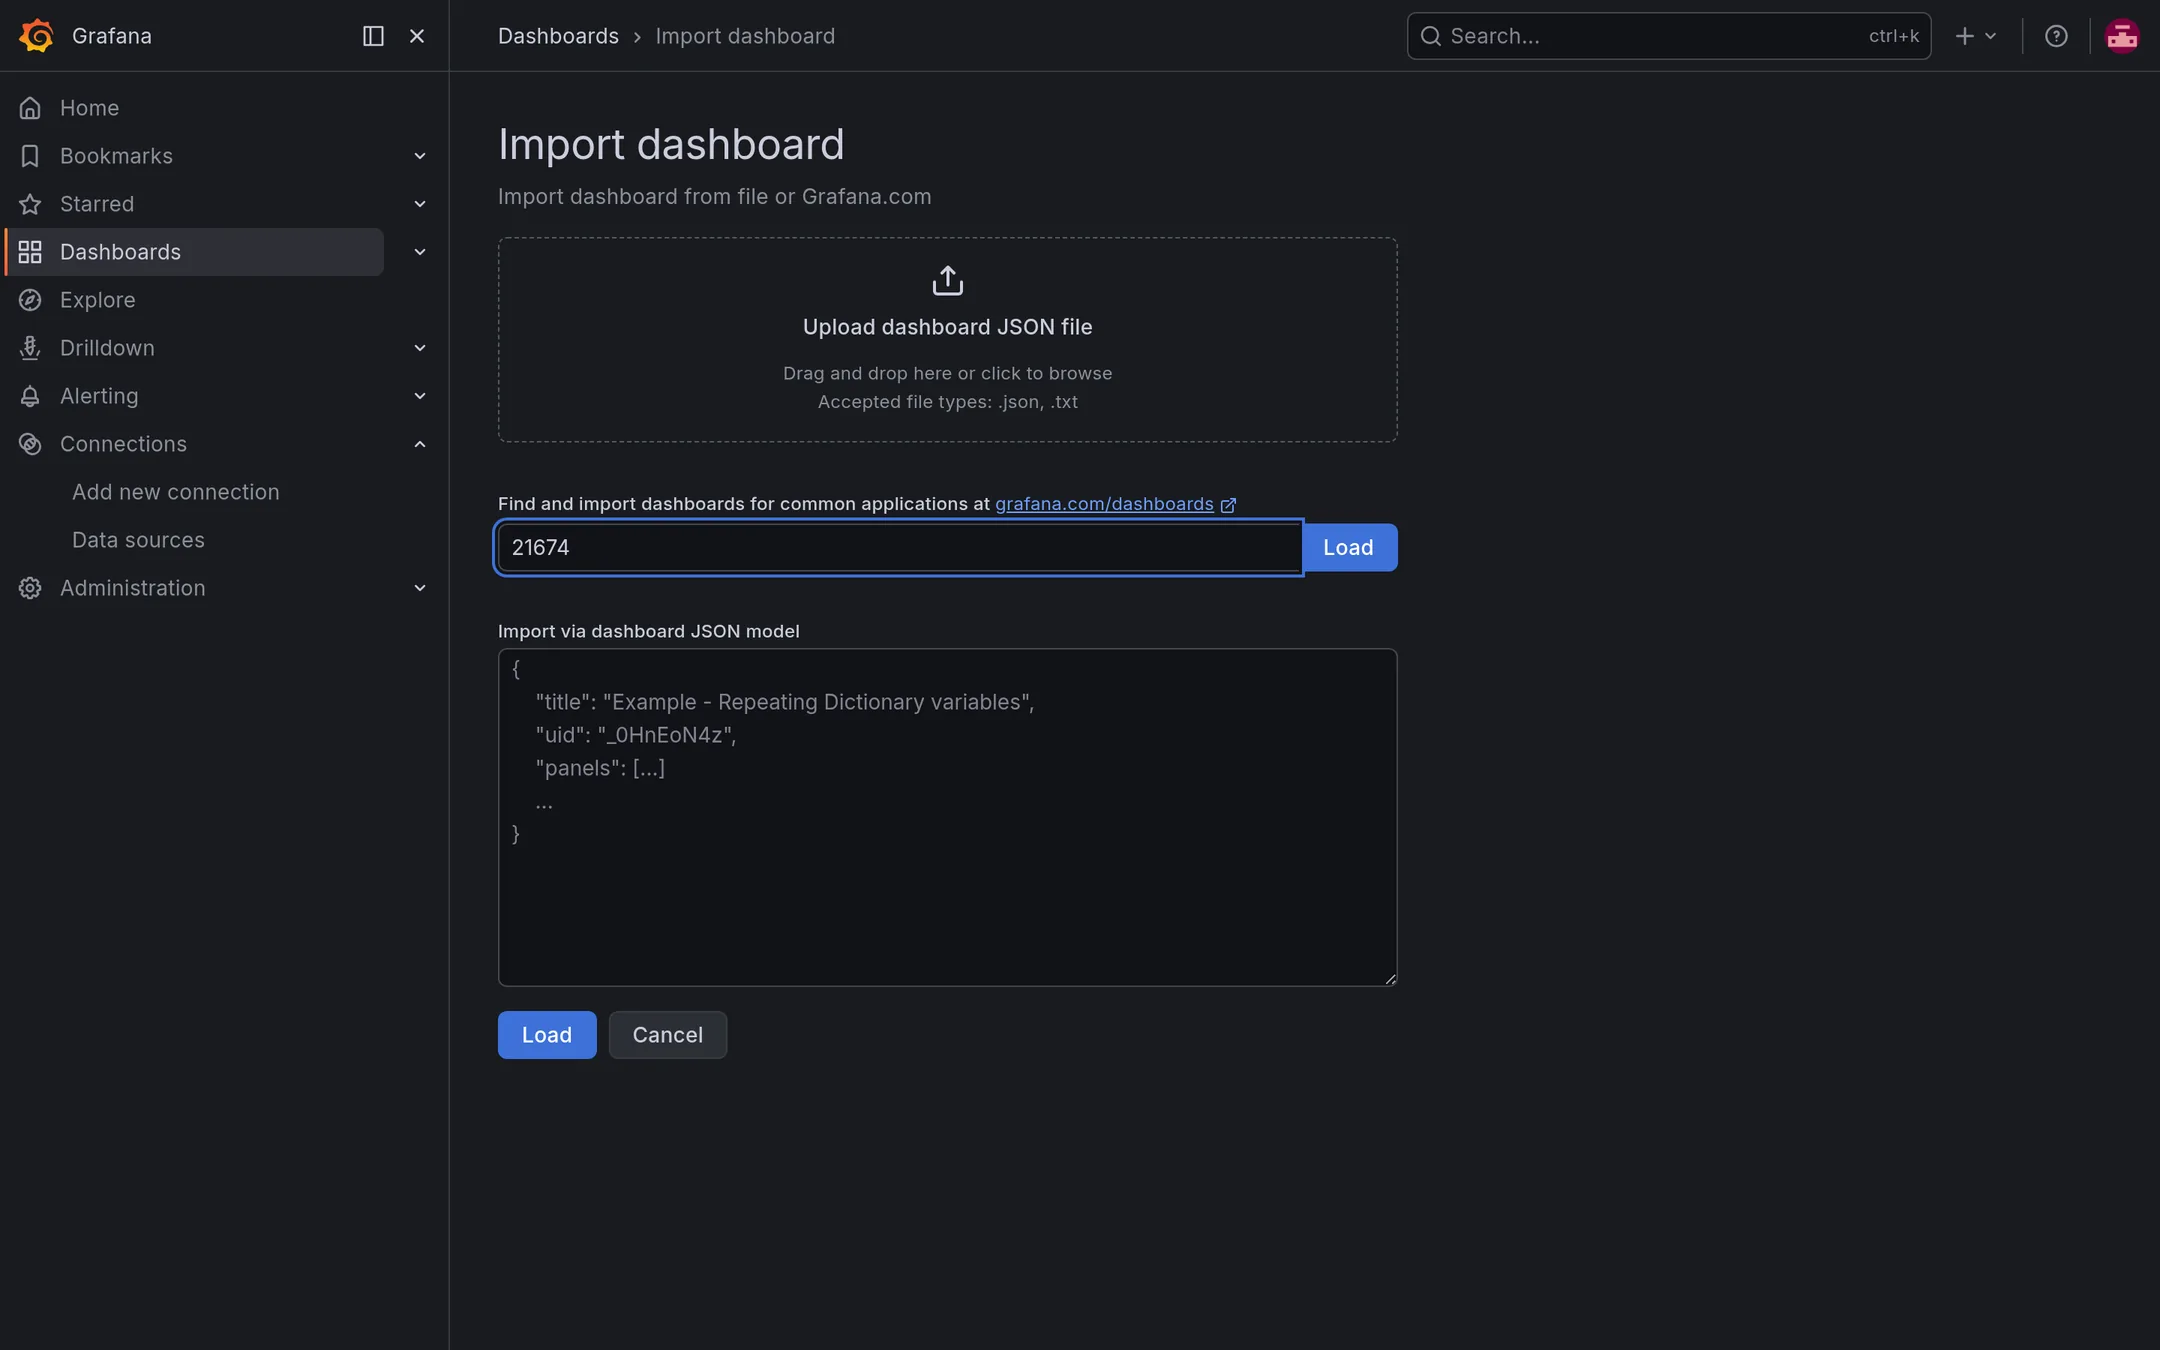Go to Explore in the sidebar
The width and height of the screenshot is (2160, 1350).
97,300
